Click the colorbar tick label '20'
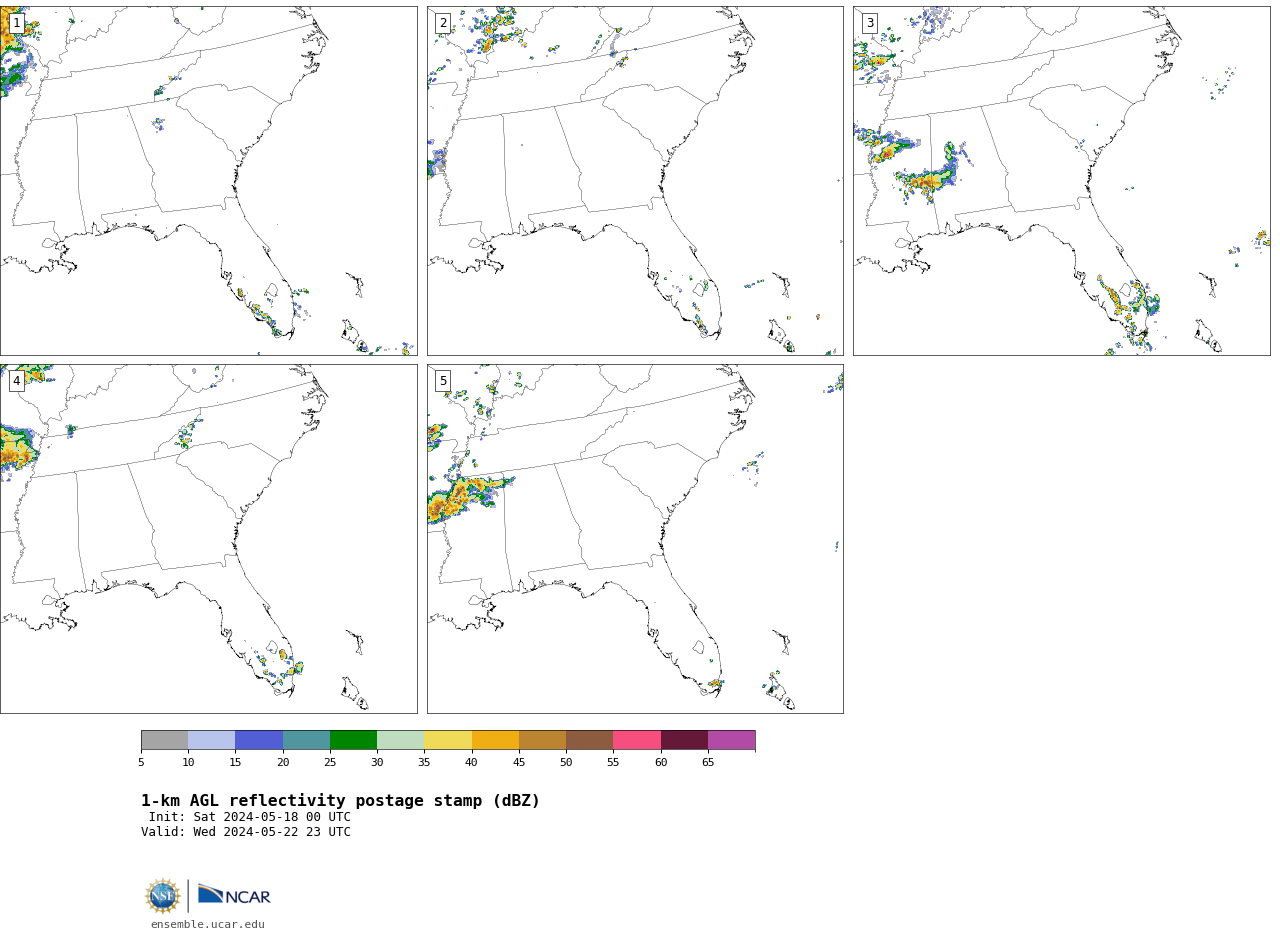 (x=283, y=763)
